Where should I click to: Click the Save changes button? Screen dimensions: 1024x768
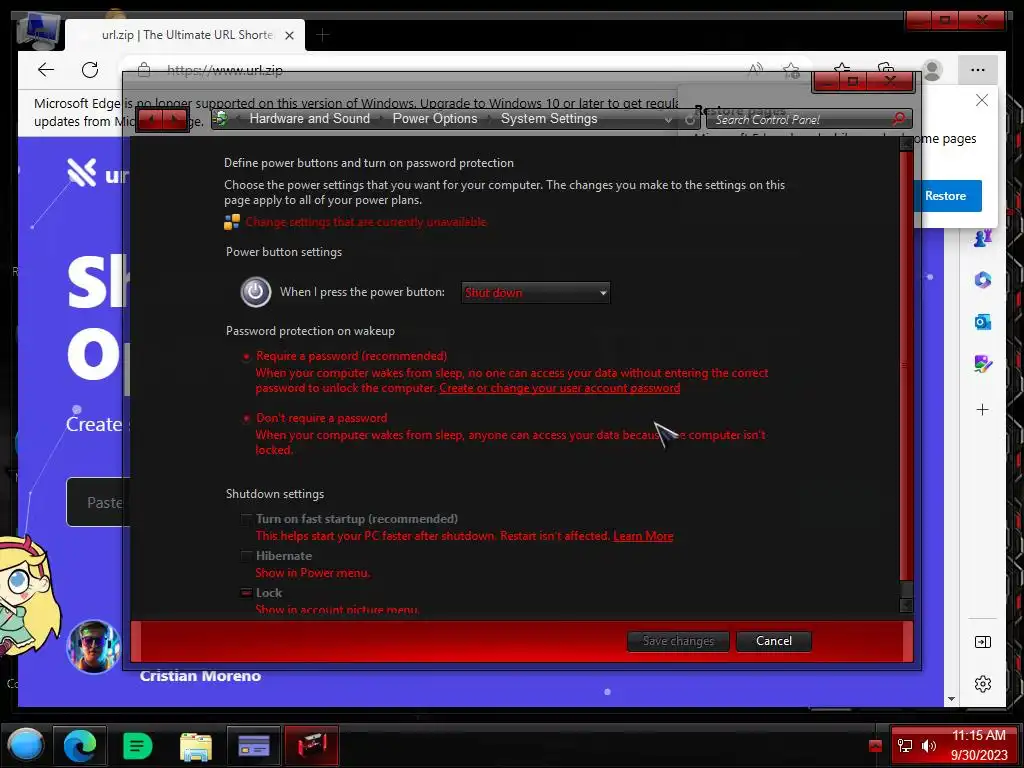[678, 641]
